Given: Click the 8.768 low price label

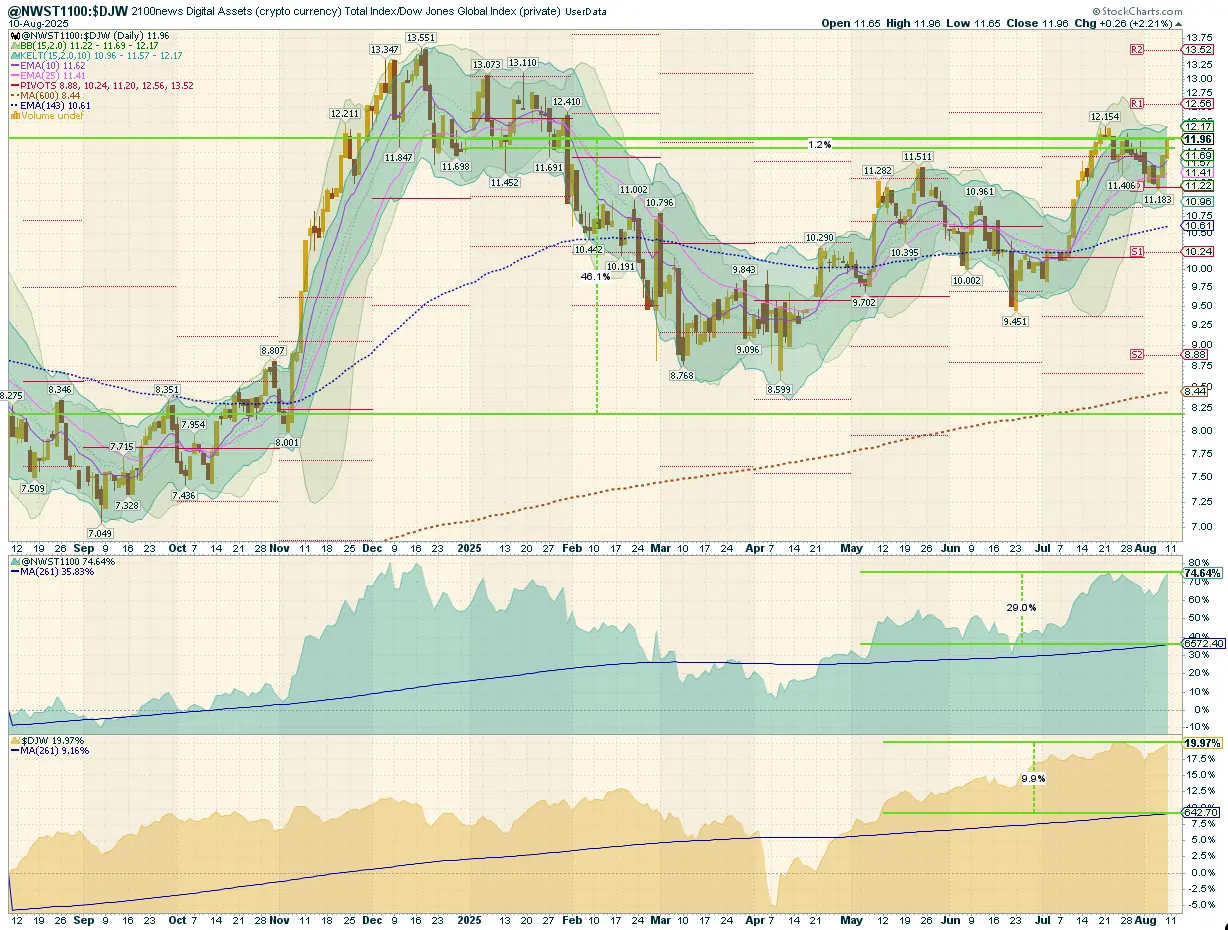Looking at the screenshot, I should pyautogui.click(x=682, y=375).
